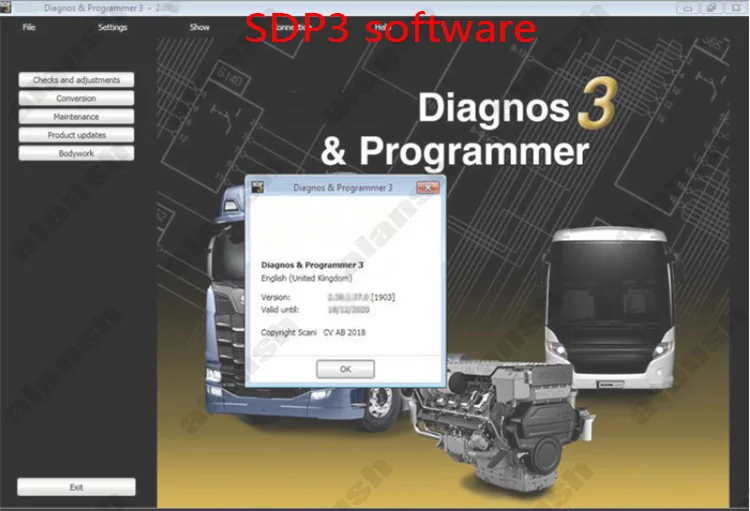Click the 'Diagnos & Programmer 3' bold text

coord(312,265)
